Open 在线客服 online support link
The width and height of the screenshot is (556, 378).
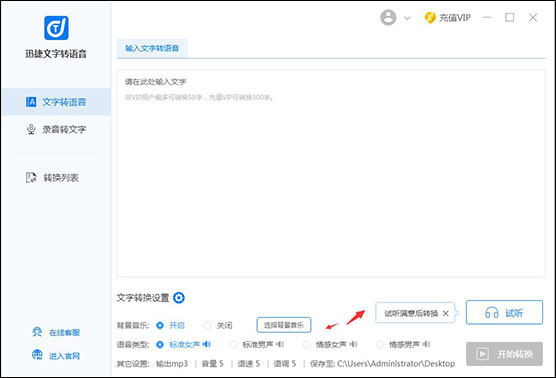[x=56, y=332]
